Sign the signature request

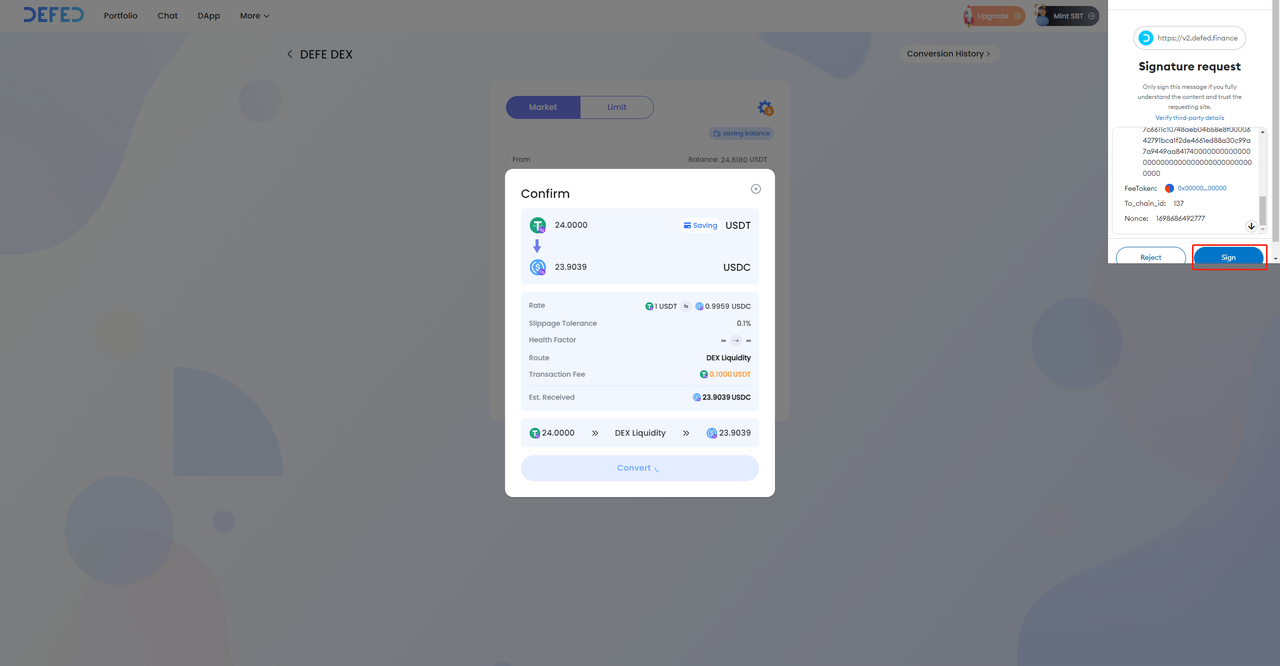click(1228, 257)
